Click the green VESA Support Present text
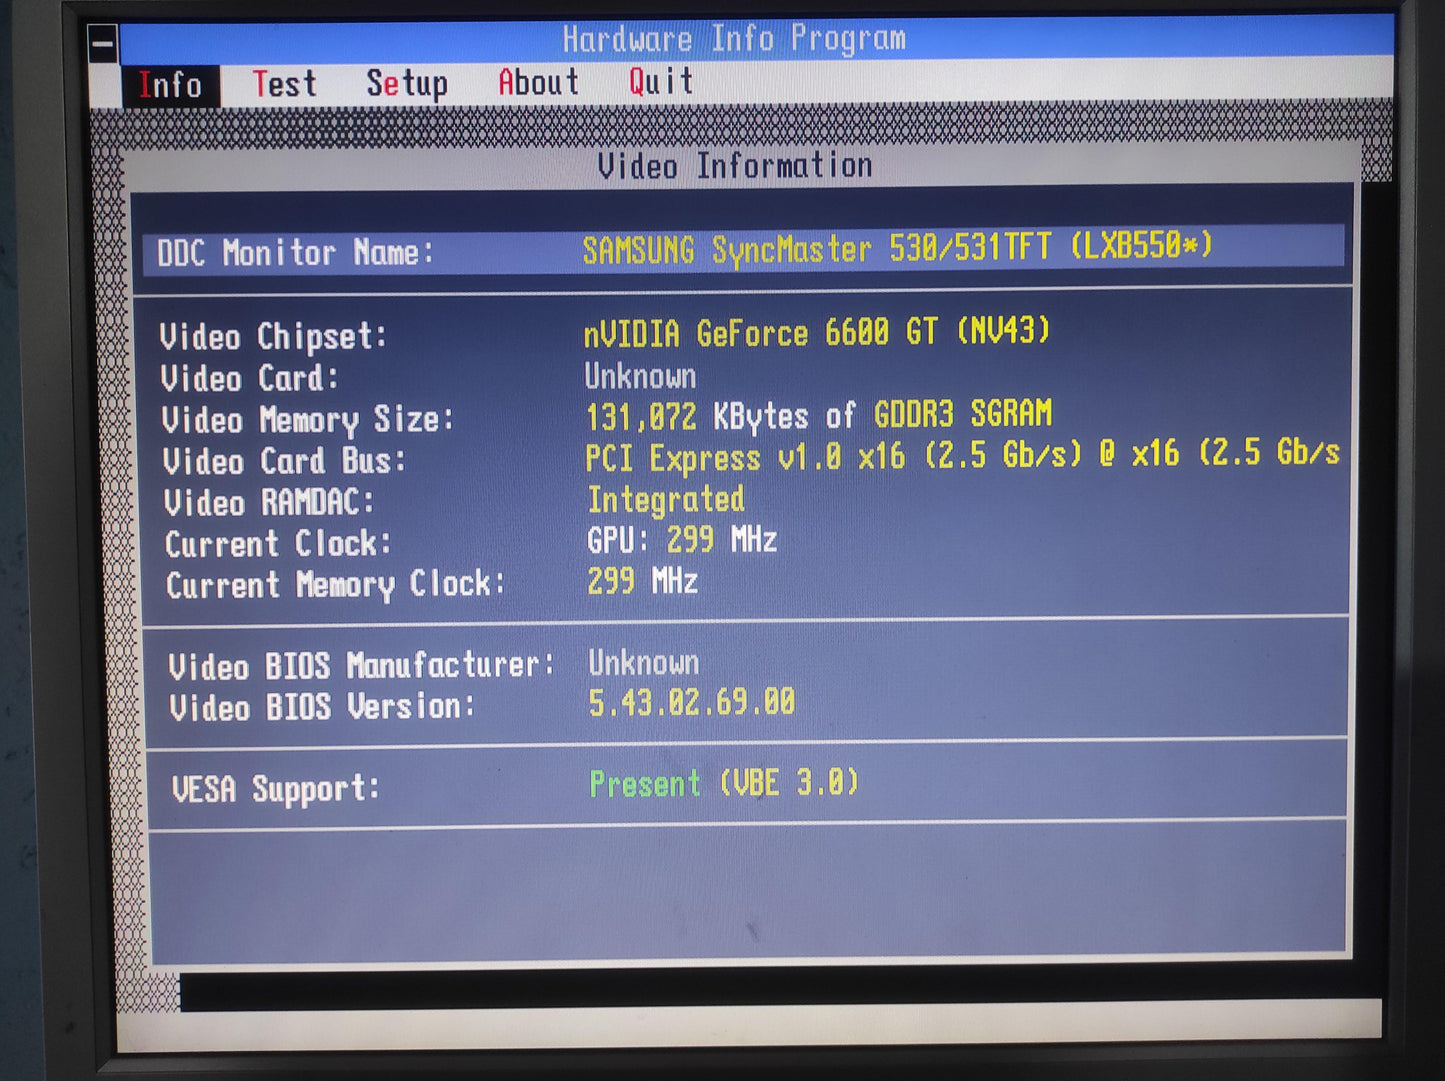The width and height of the screenshot is (1445, 1081). click(x=645, y=784)
